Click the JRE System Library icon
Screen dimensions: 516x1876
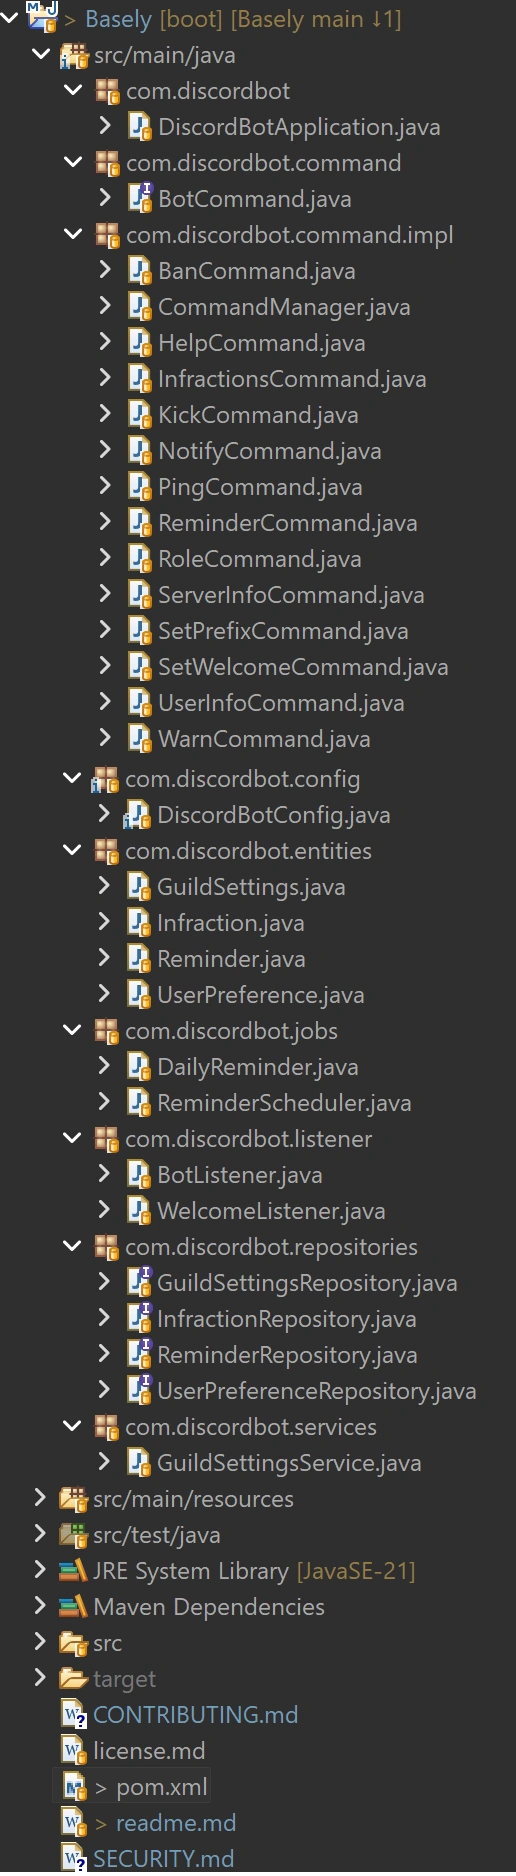[x=73, y=1571]
